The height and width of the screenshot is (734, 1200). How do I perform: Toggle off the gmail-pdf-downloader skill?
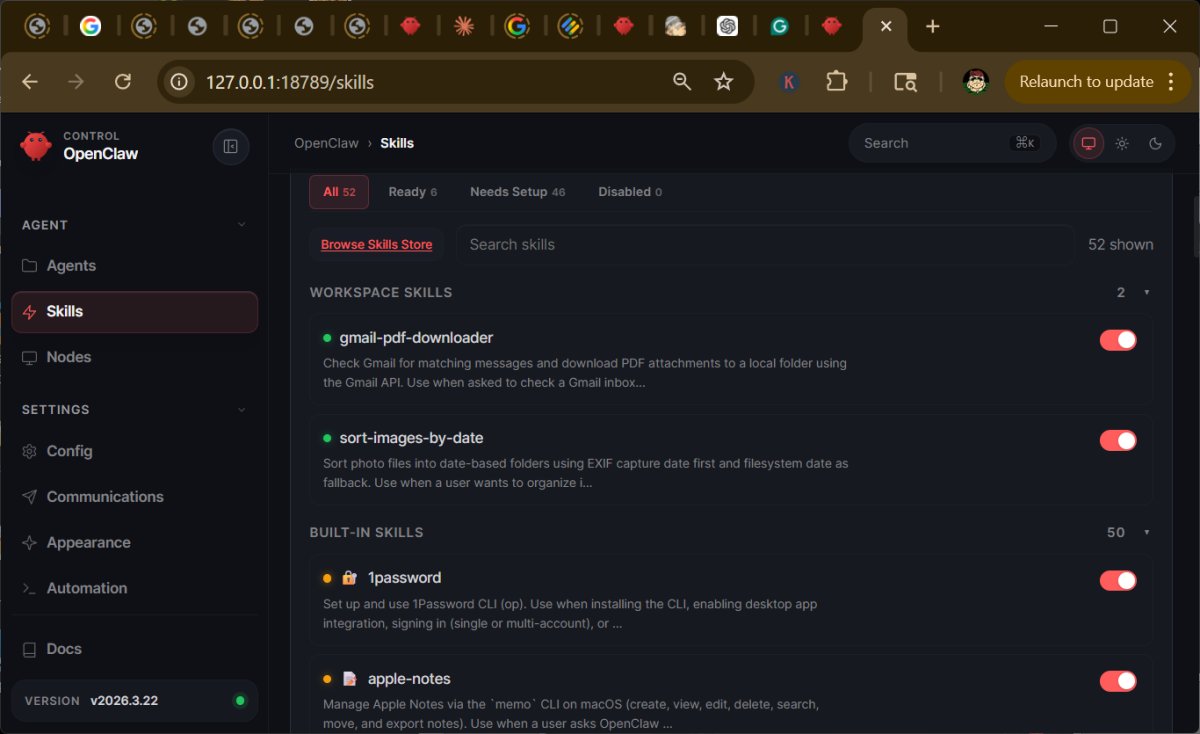[1118, 340]
